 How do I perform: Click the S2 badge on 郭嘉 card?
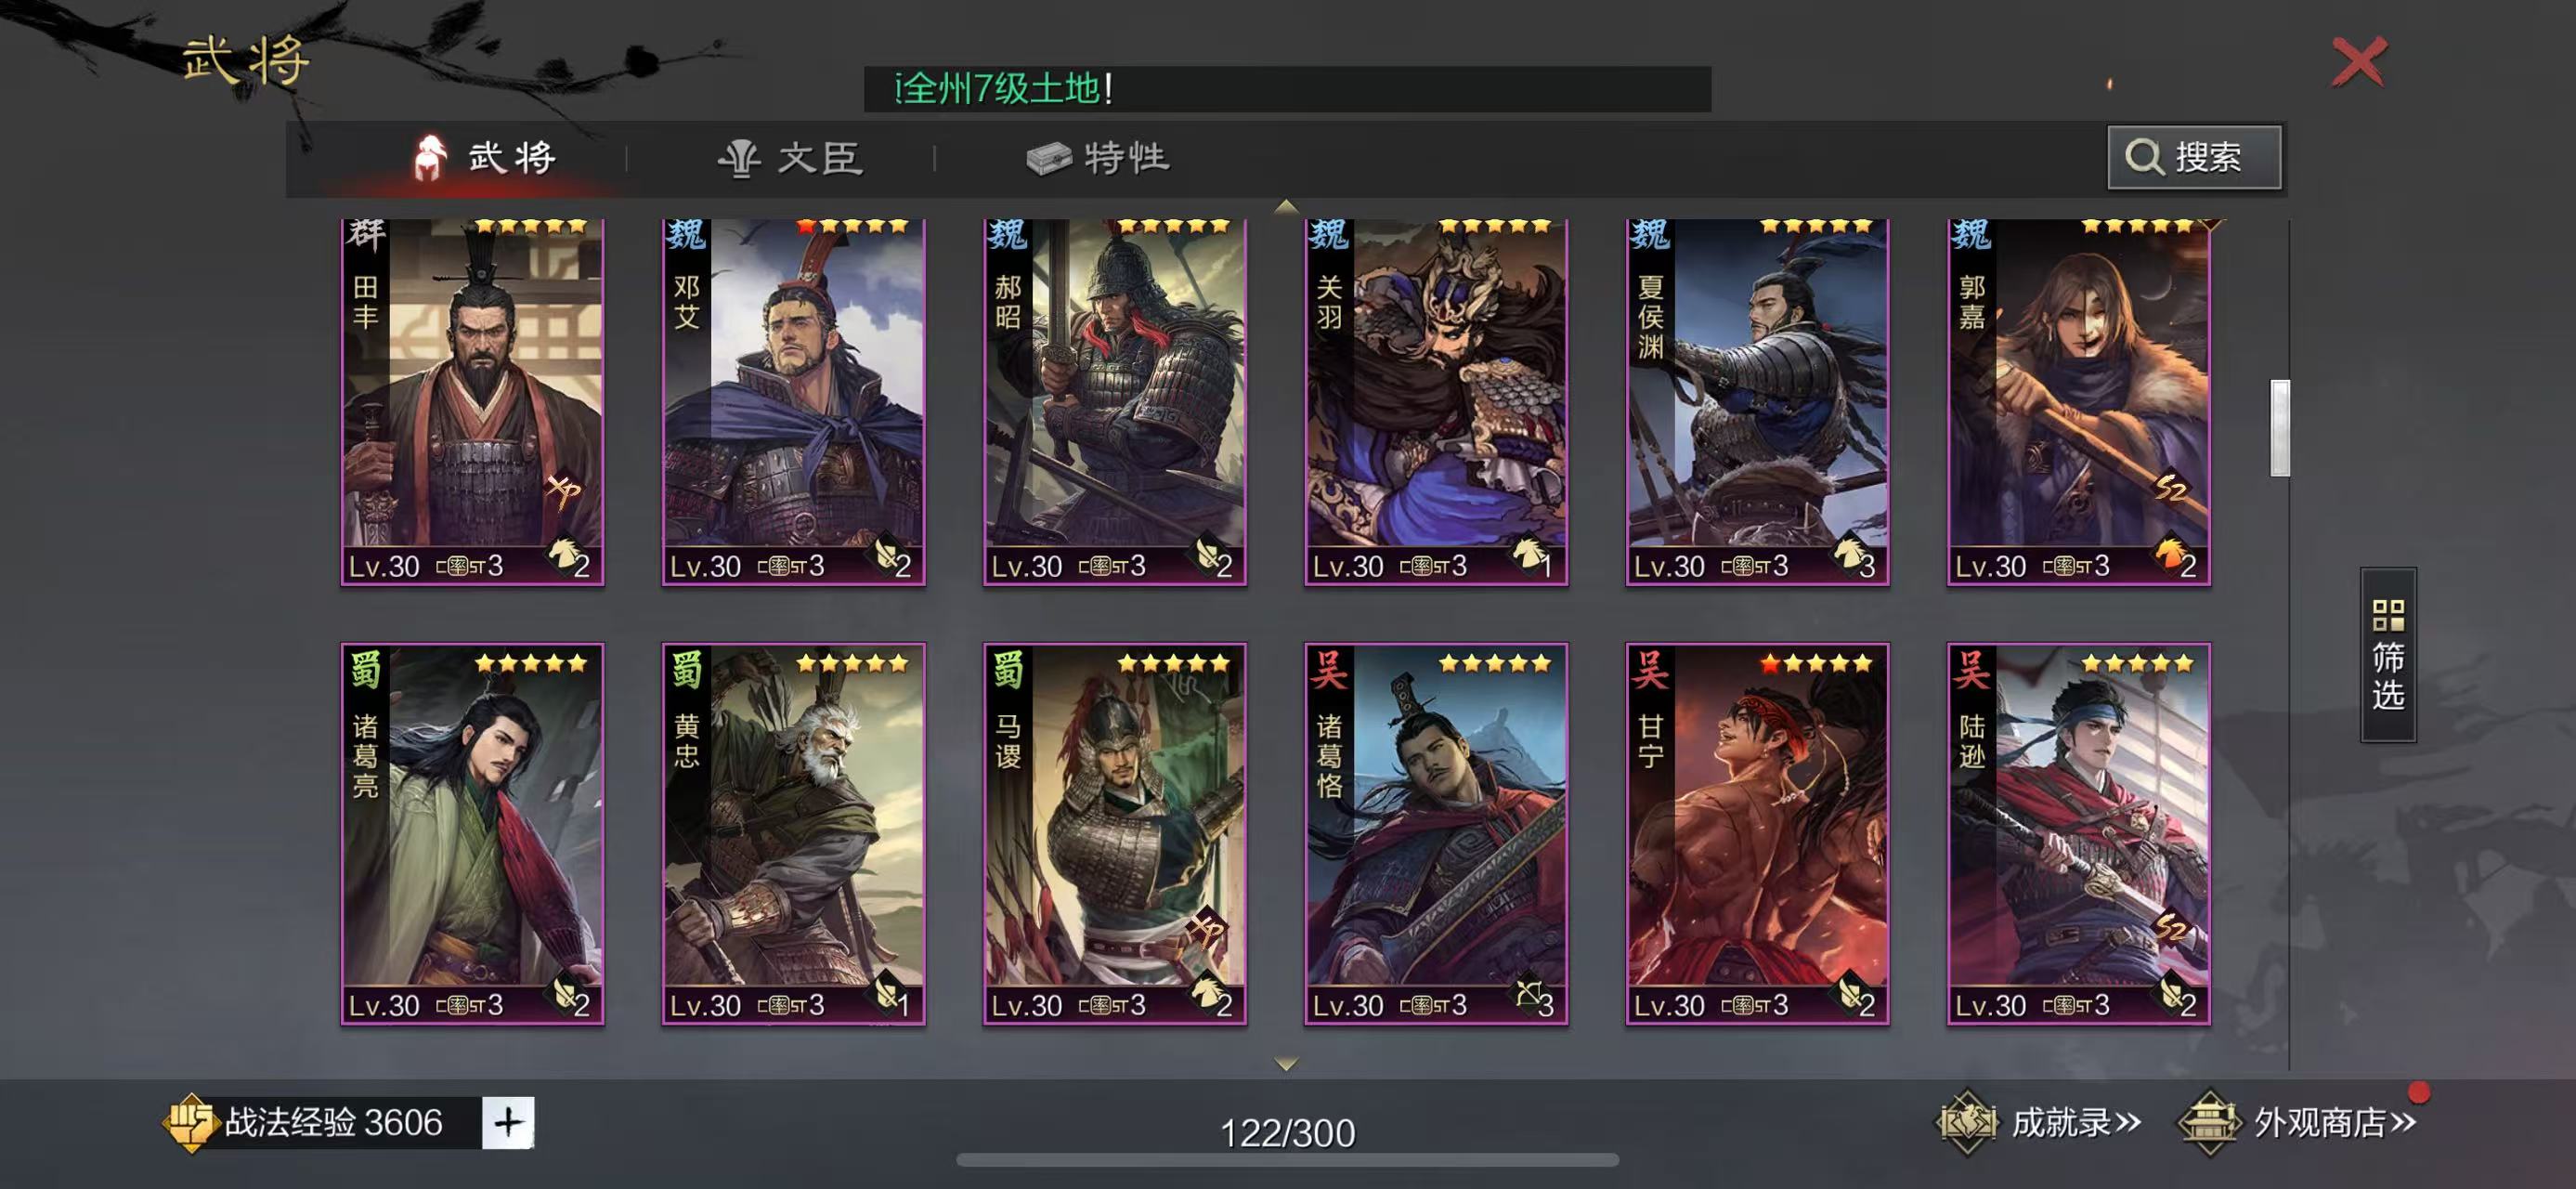[x=2171, y=488]
